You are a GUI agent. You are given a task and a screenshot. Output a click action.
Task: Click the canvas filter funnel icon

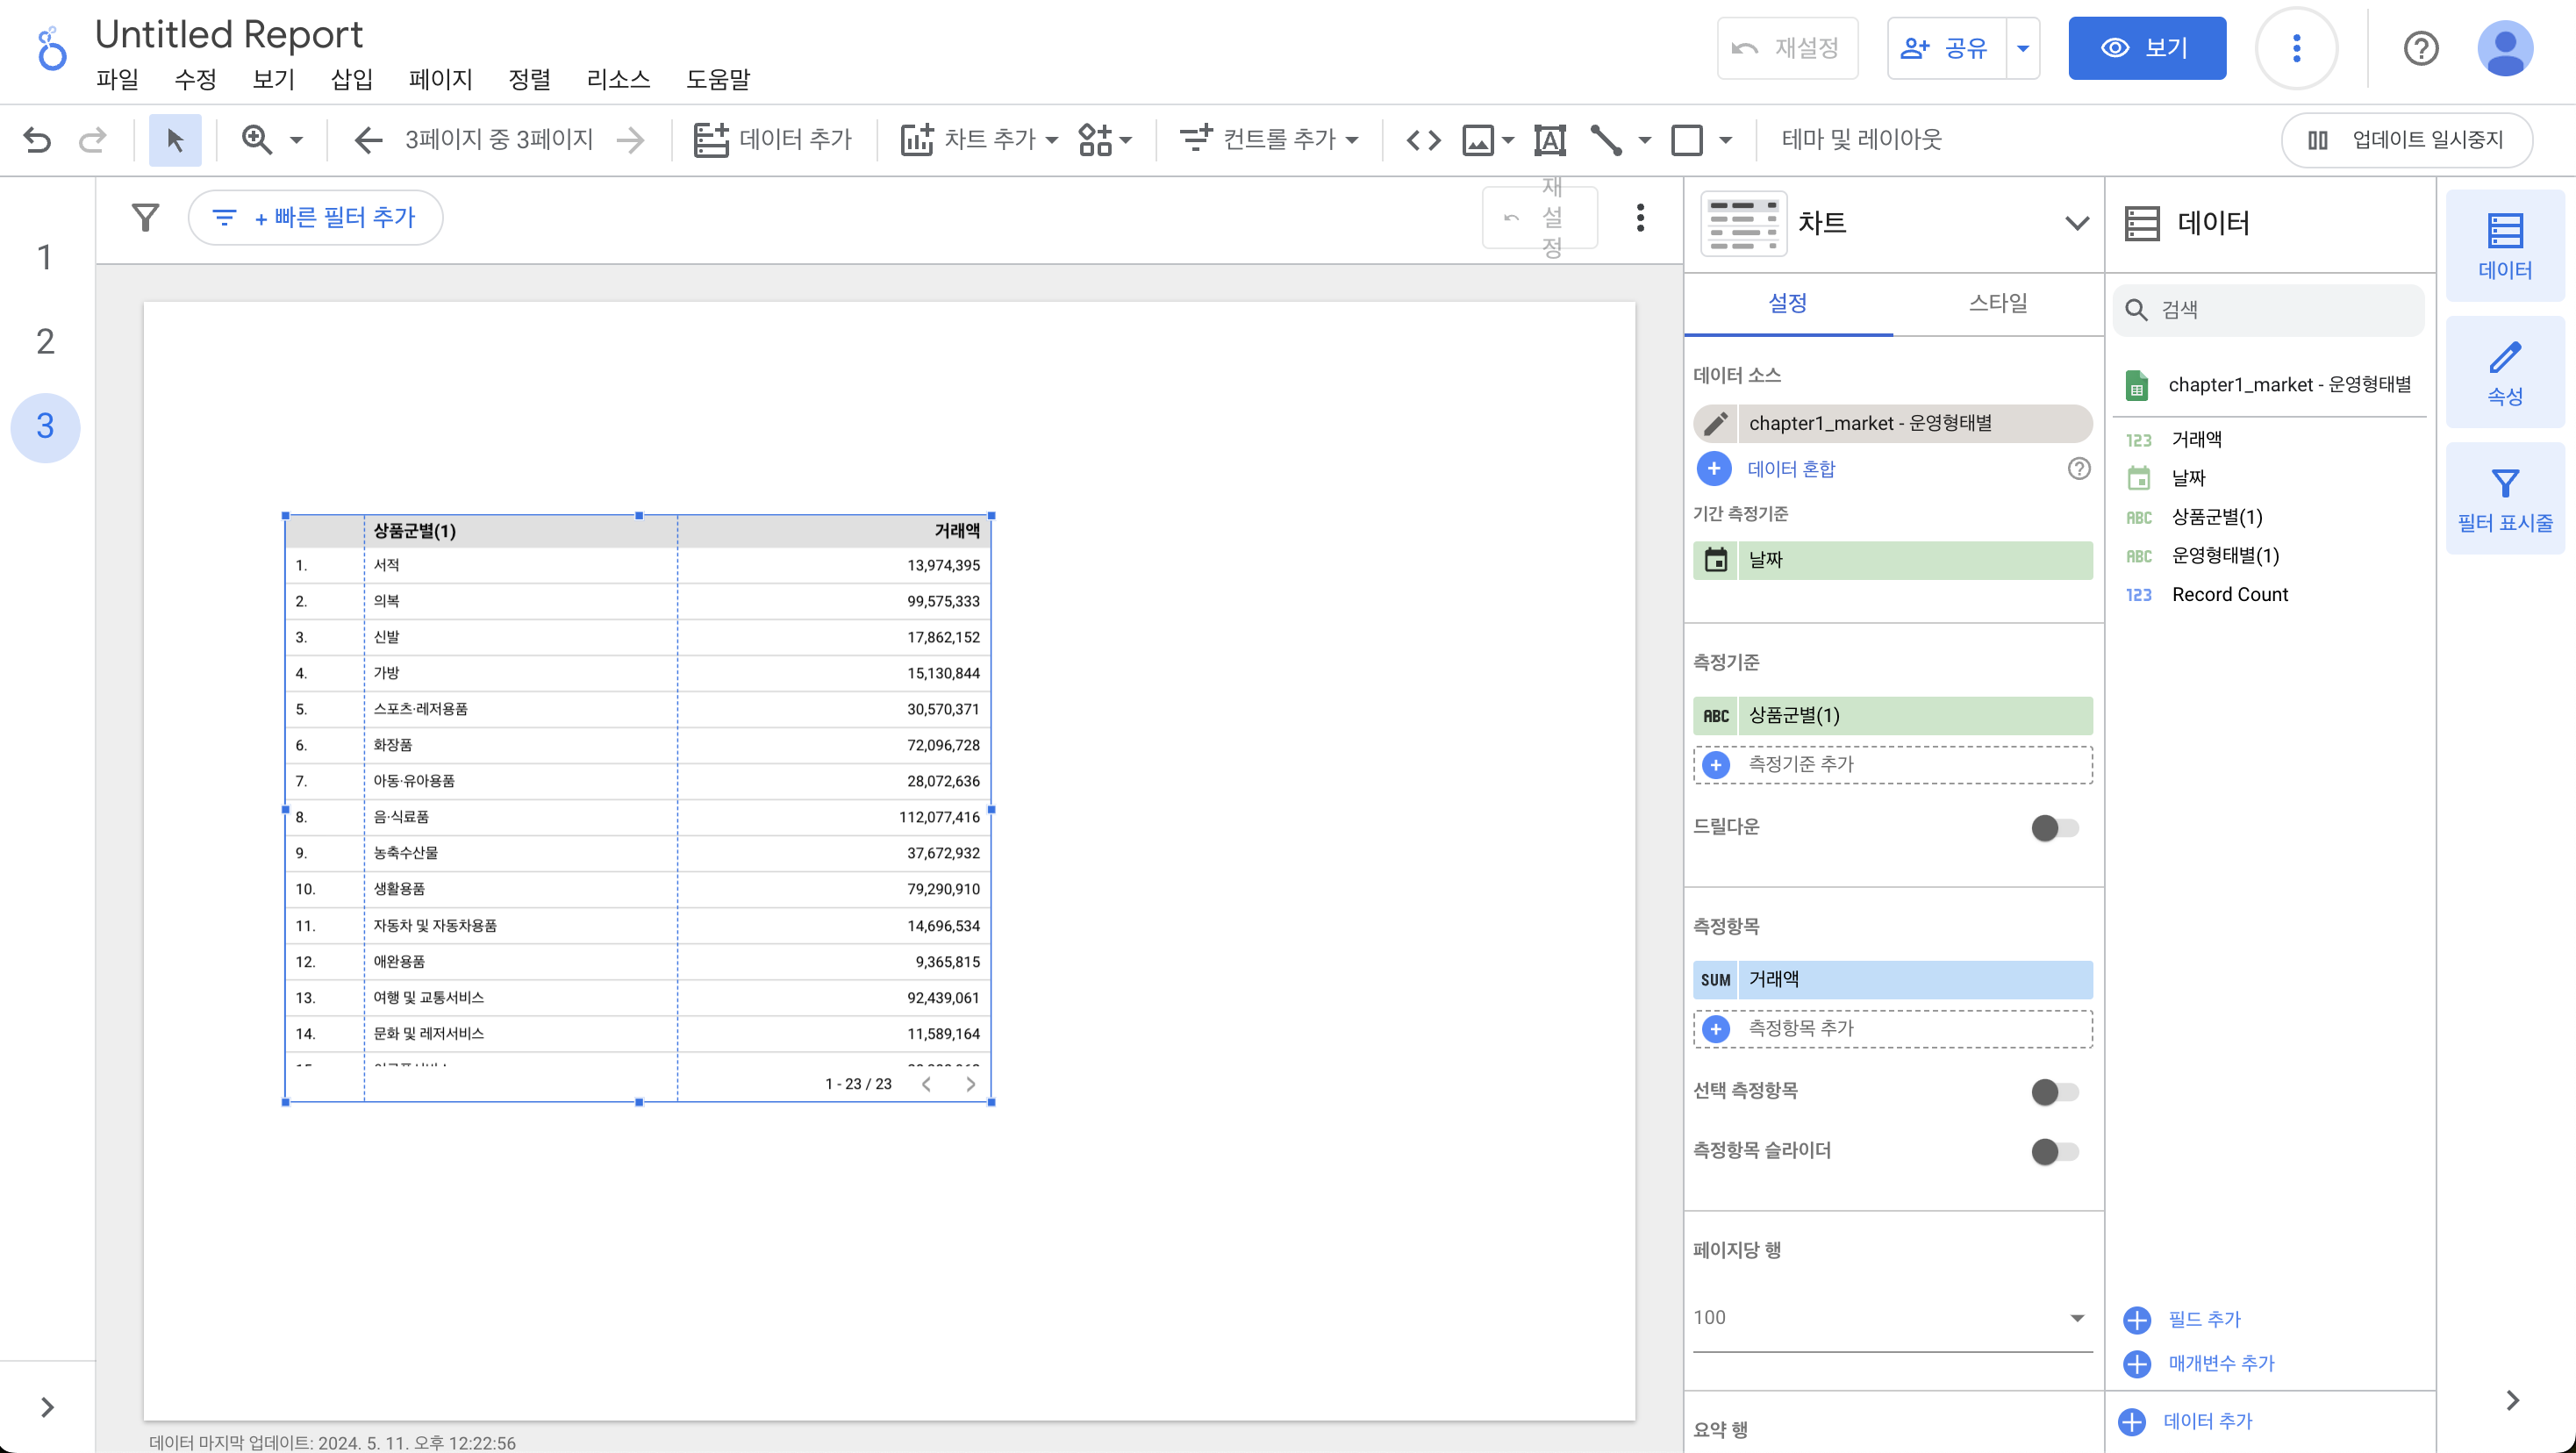[146, 217]
